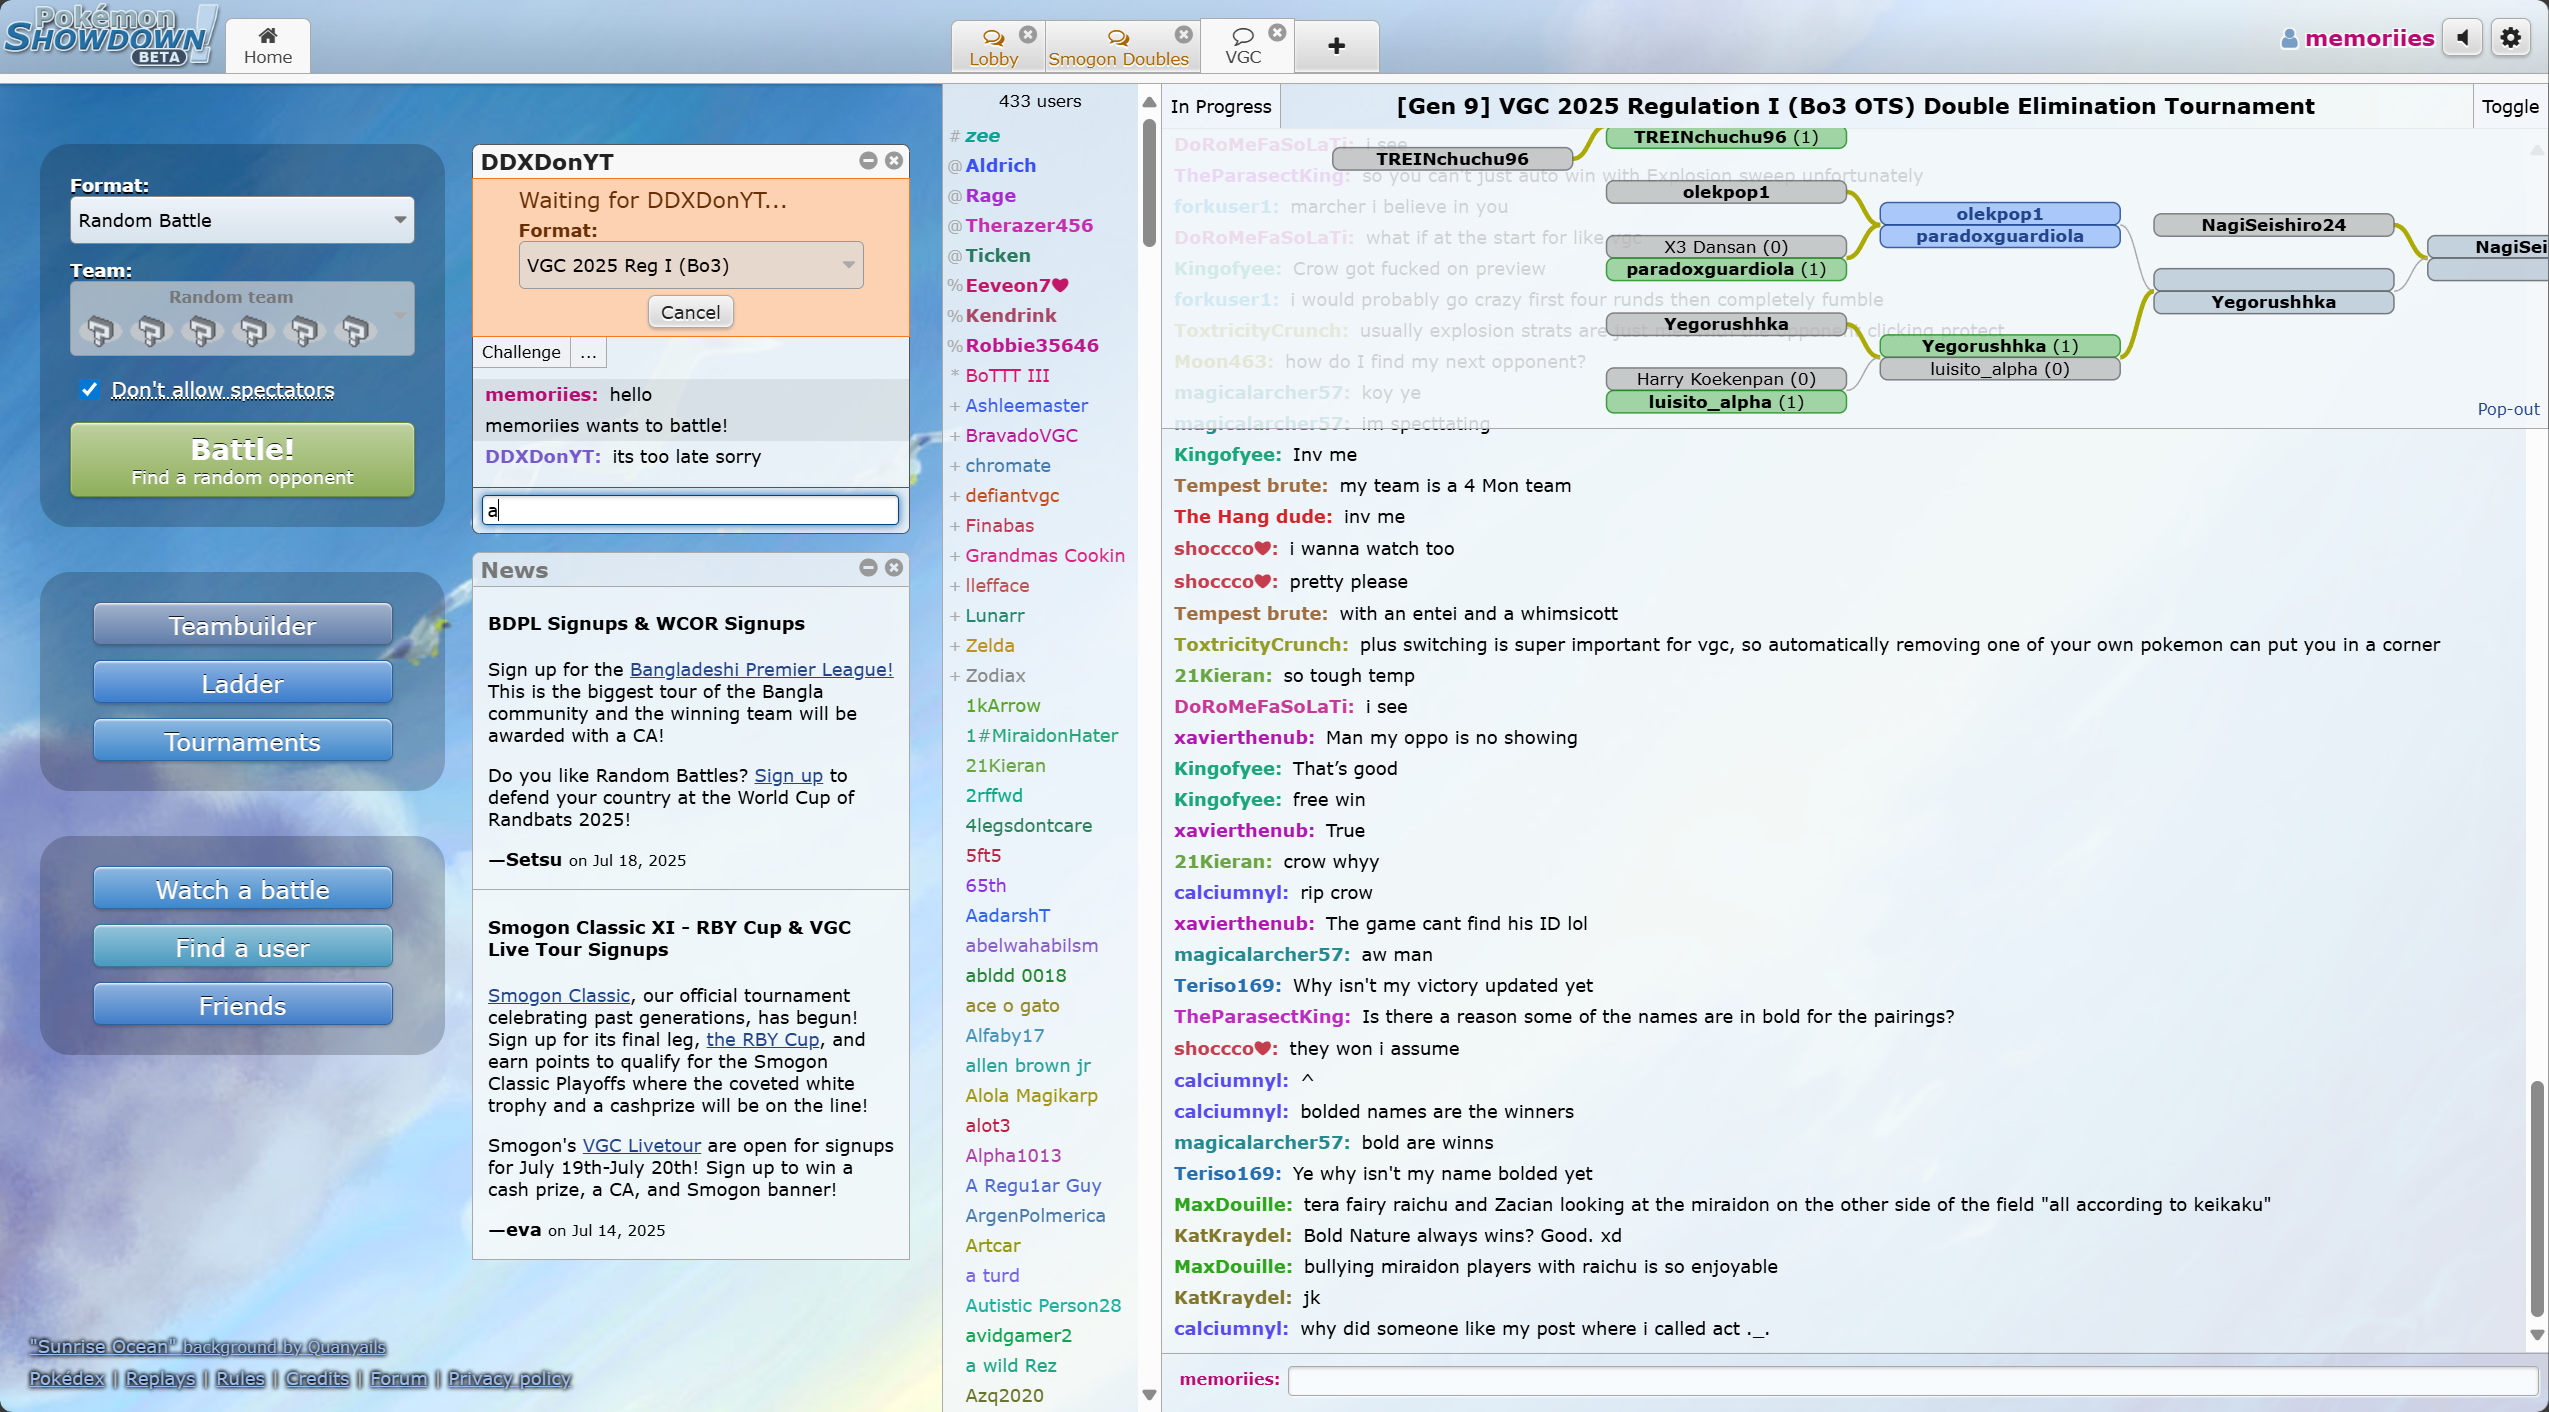
Task: Click calciumnyl's name in the last chat message
Action: [1230, 1328]
